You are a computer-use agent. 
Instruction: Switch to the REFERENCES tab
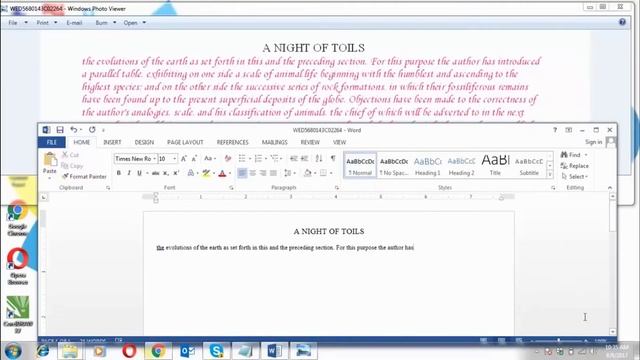(x=232, y=142)
